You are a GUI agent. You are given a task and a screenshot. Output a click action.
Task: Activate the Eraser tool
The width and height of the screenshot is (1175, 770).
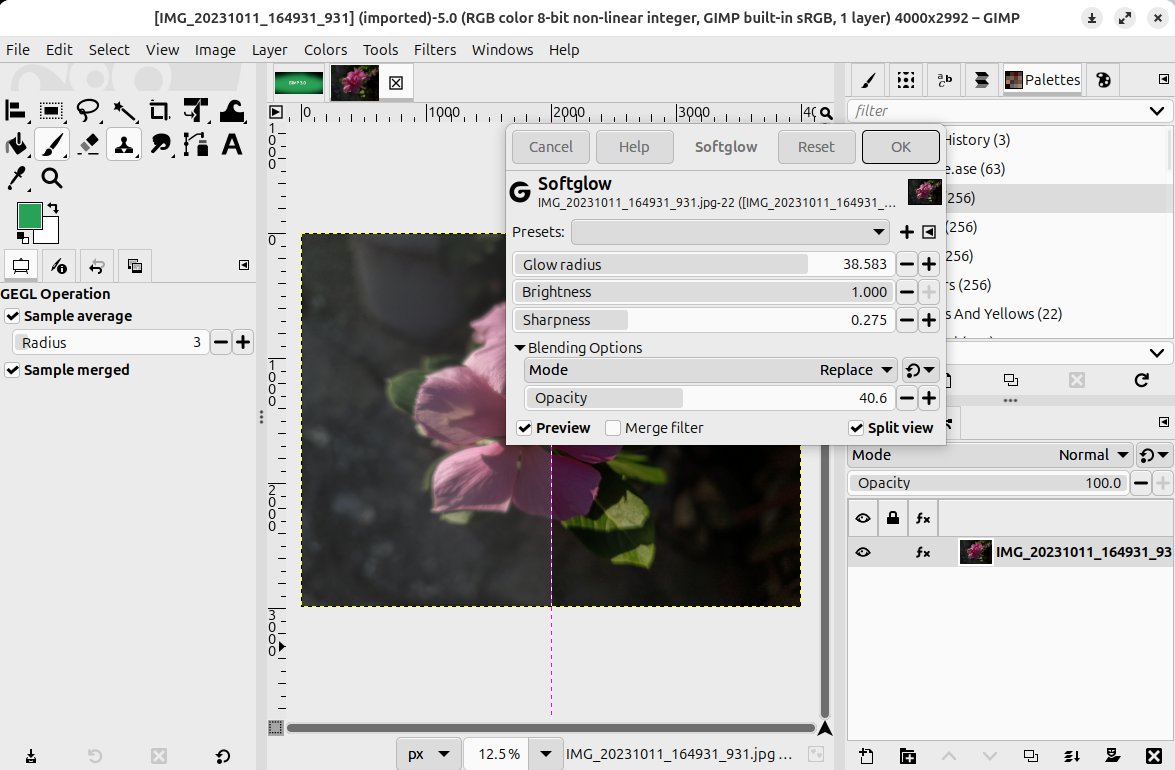click(88, 145)
